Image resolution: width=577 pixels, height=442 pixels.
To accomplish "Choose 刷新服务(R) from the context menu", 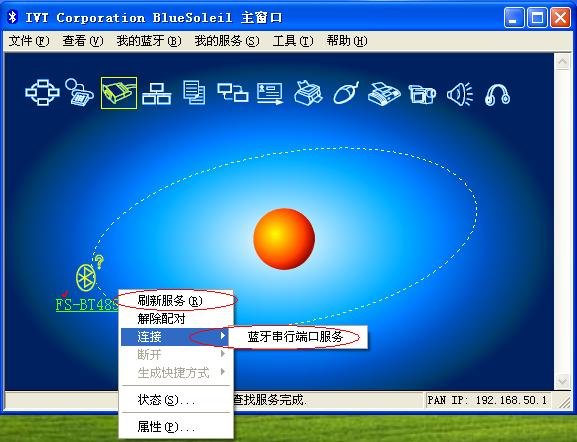I will 170,301.
